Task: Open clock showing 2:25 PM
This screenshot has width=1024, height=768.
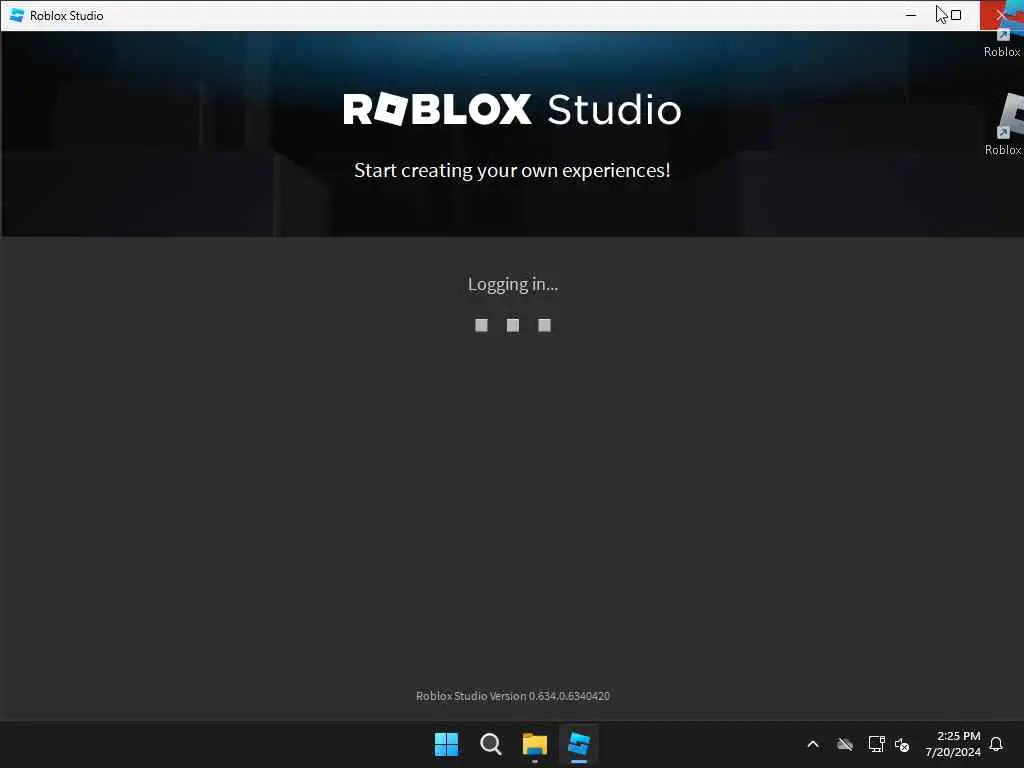Action: (x=953, y=744)
